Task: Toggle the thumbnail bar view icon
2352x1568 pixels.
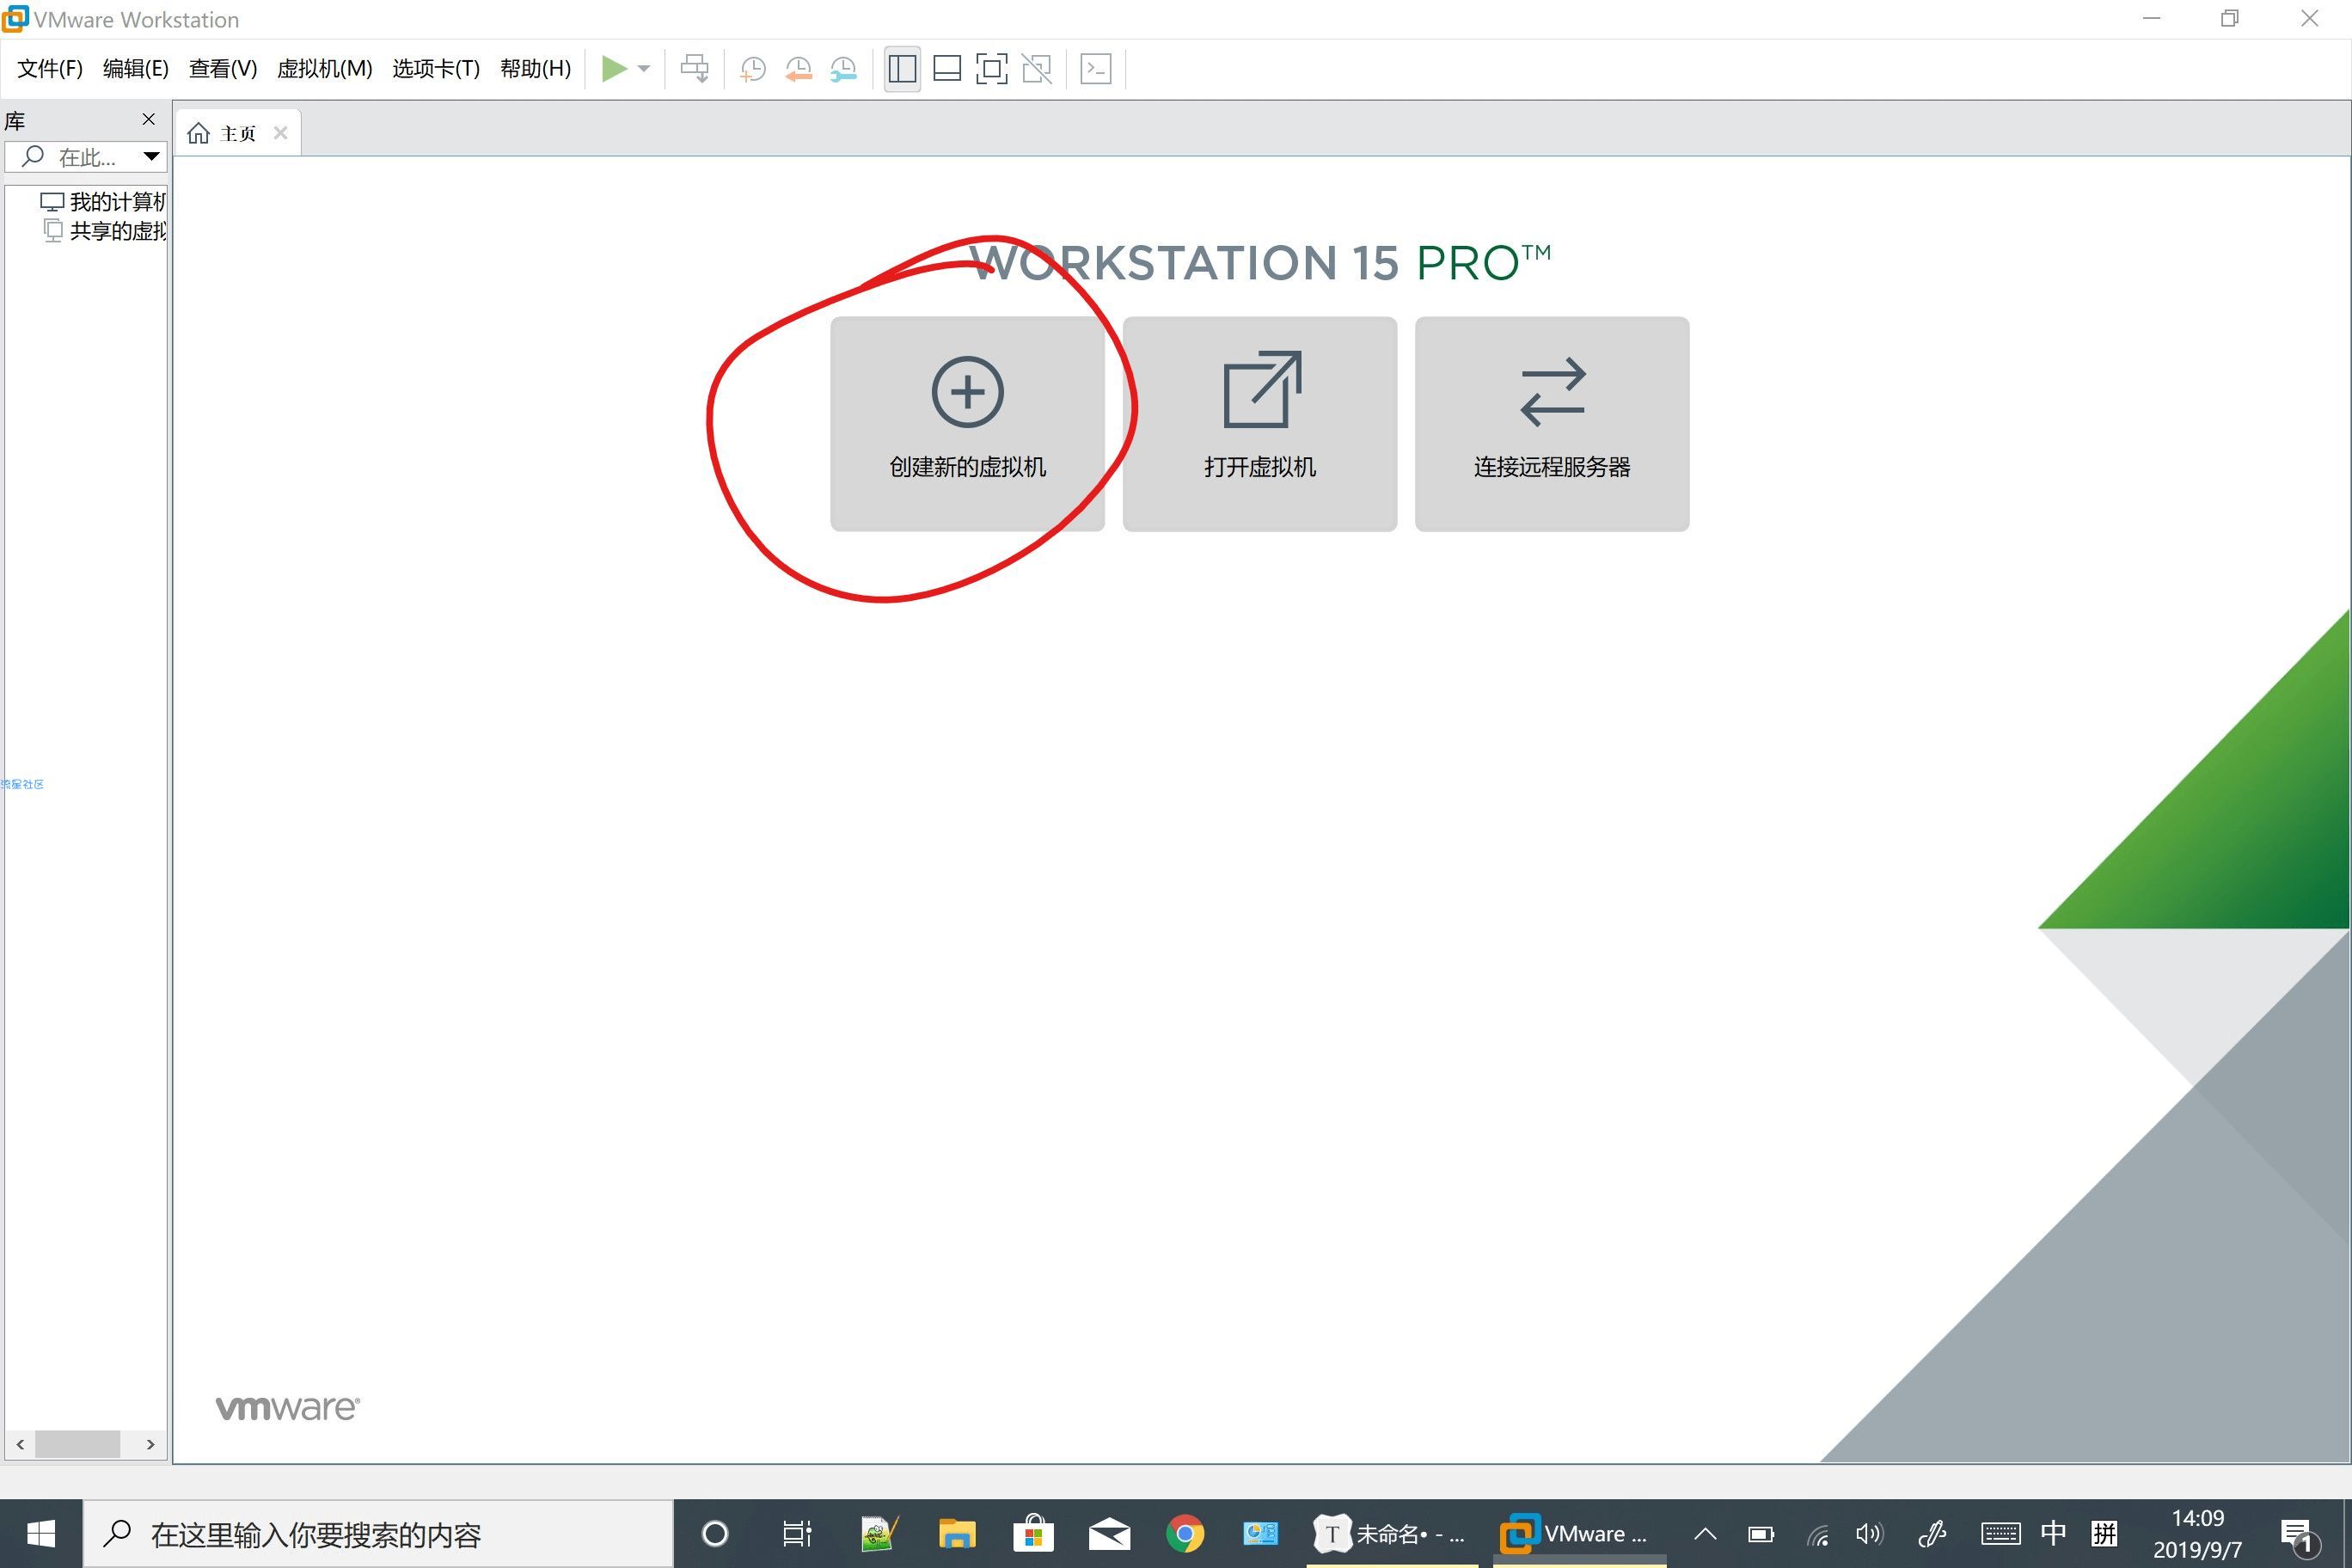Action: [947, 69]
